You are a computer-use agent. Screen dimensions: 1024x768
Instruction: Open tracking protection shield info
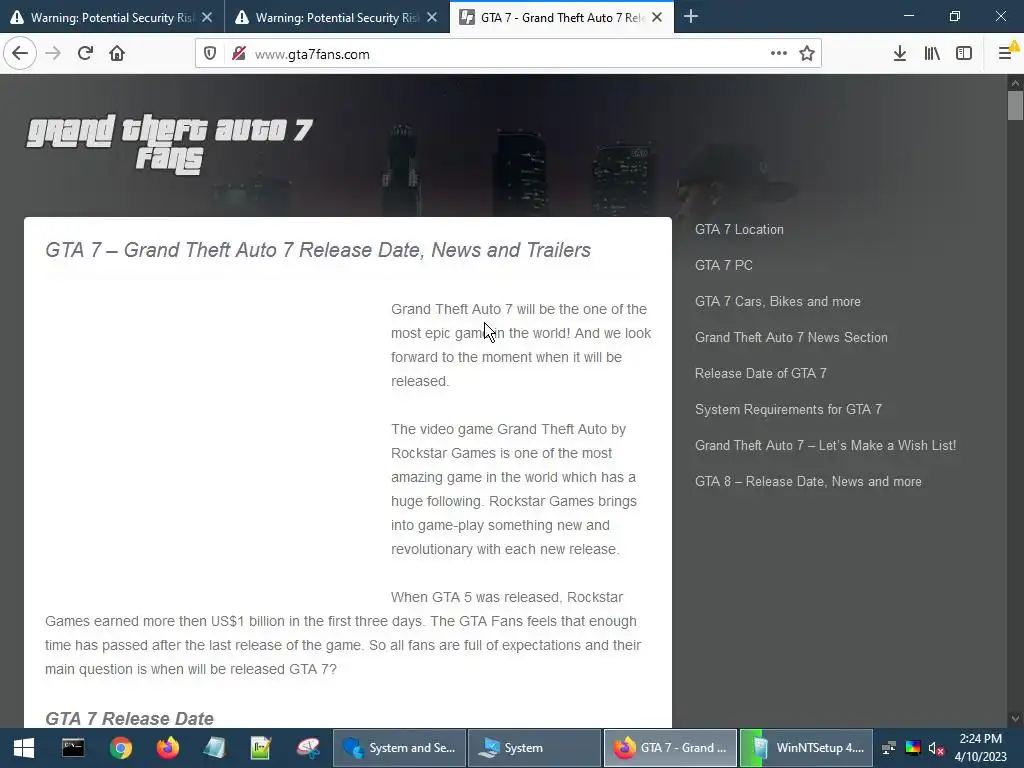(210, 54)
